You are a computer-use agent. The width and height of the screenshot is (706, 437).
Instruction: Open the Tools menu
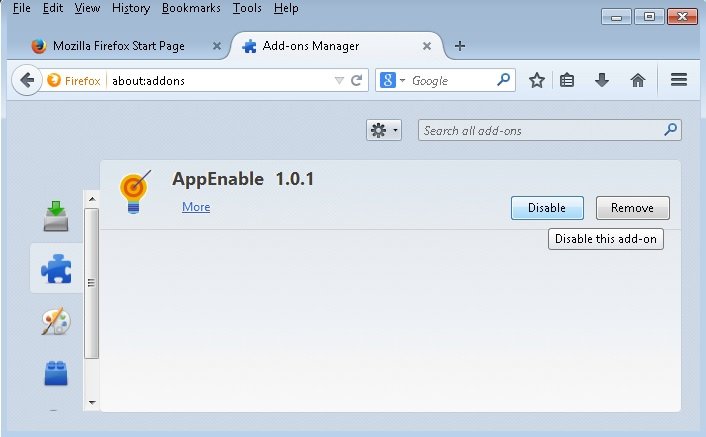(x=247, y=8)
